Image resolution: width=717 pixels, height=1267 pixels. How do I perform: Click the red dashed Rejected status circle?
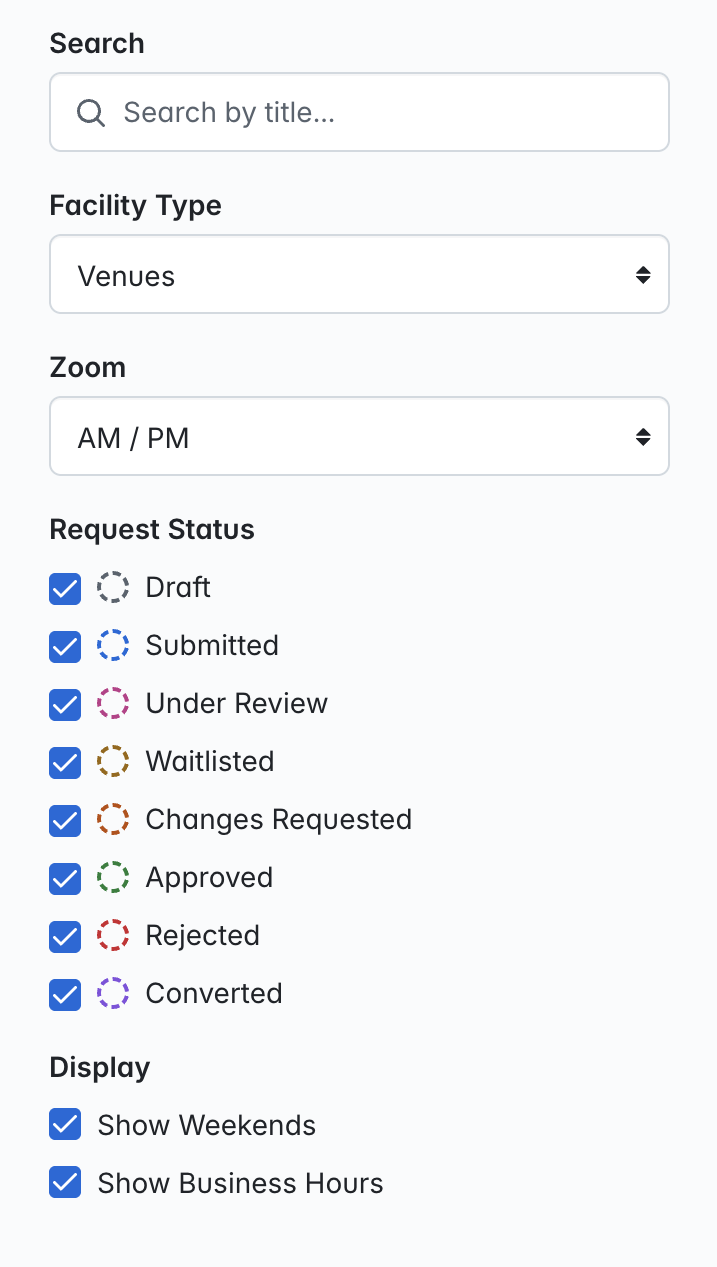(x=113, y=935)
